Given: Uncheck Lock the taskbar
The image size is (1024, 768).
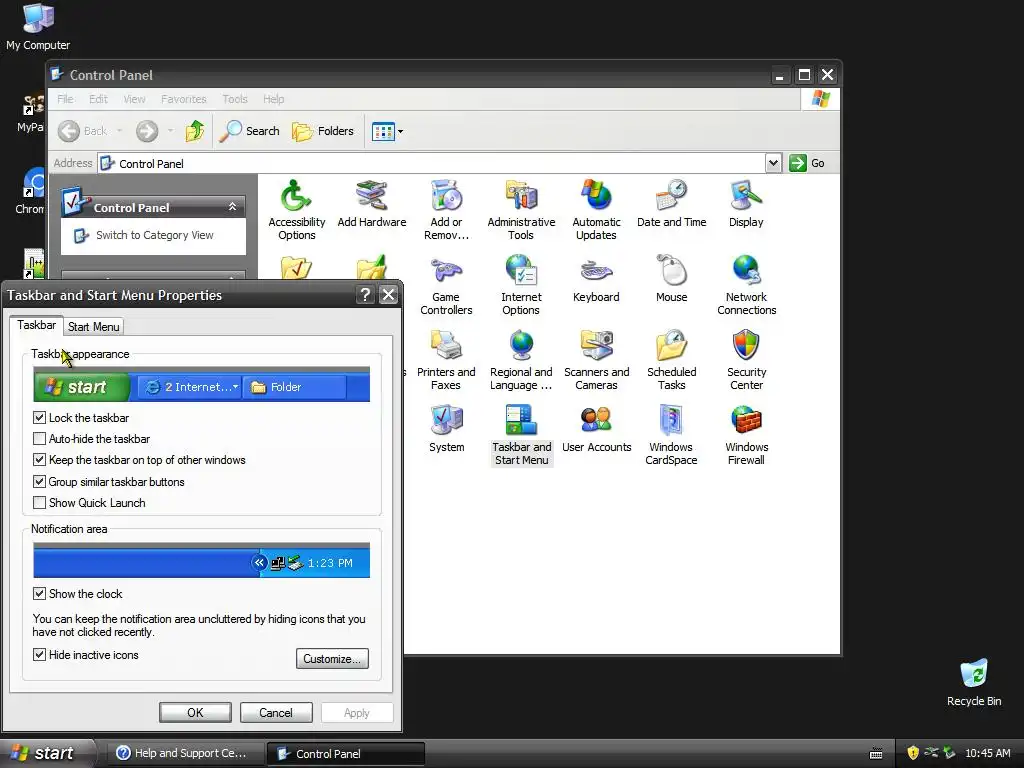Looking at the screenshot, I should [x=40, y=418].
